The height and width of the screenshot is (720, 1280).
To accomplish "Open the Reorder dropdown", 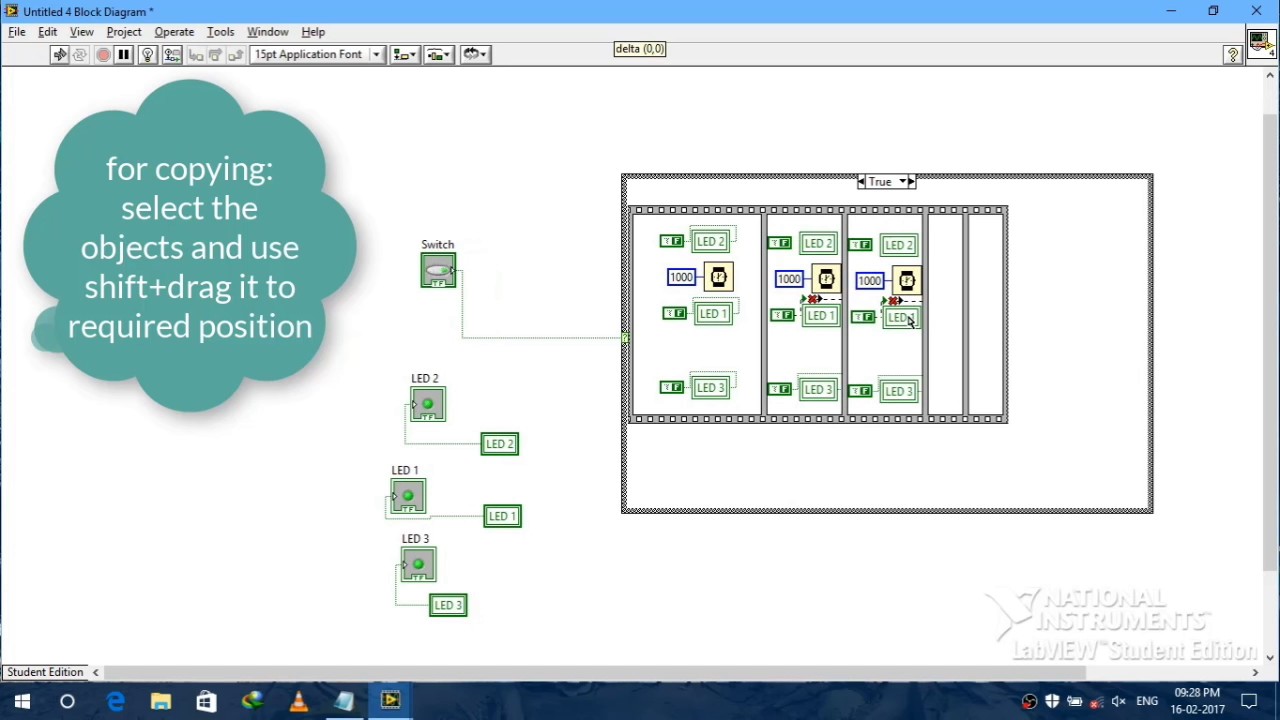I will tap(474, 55).
